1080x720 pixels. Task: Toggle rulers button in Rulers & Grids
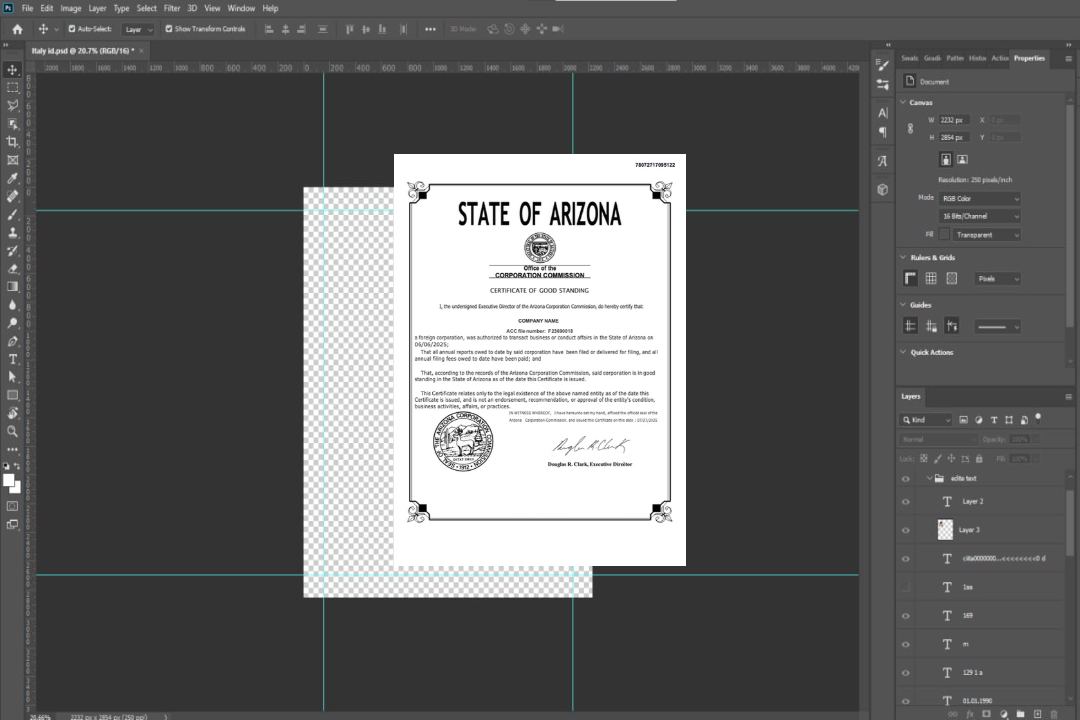pos(910,278)
